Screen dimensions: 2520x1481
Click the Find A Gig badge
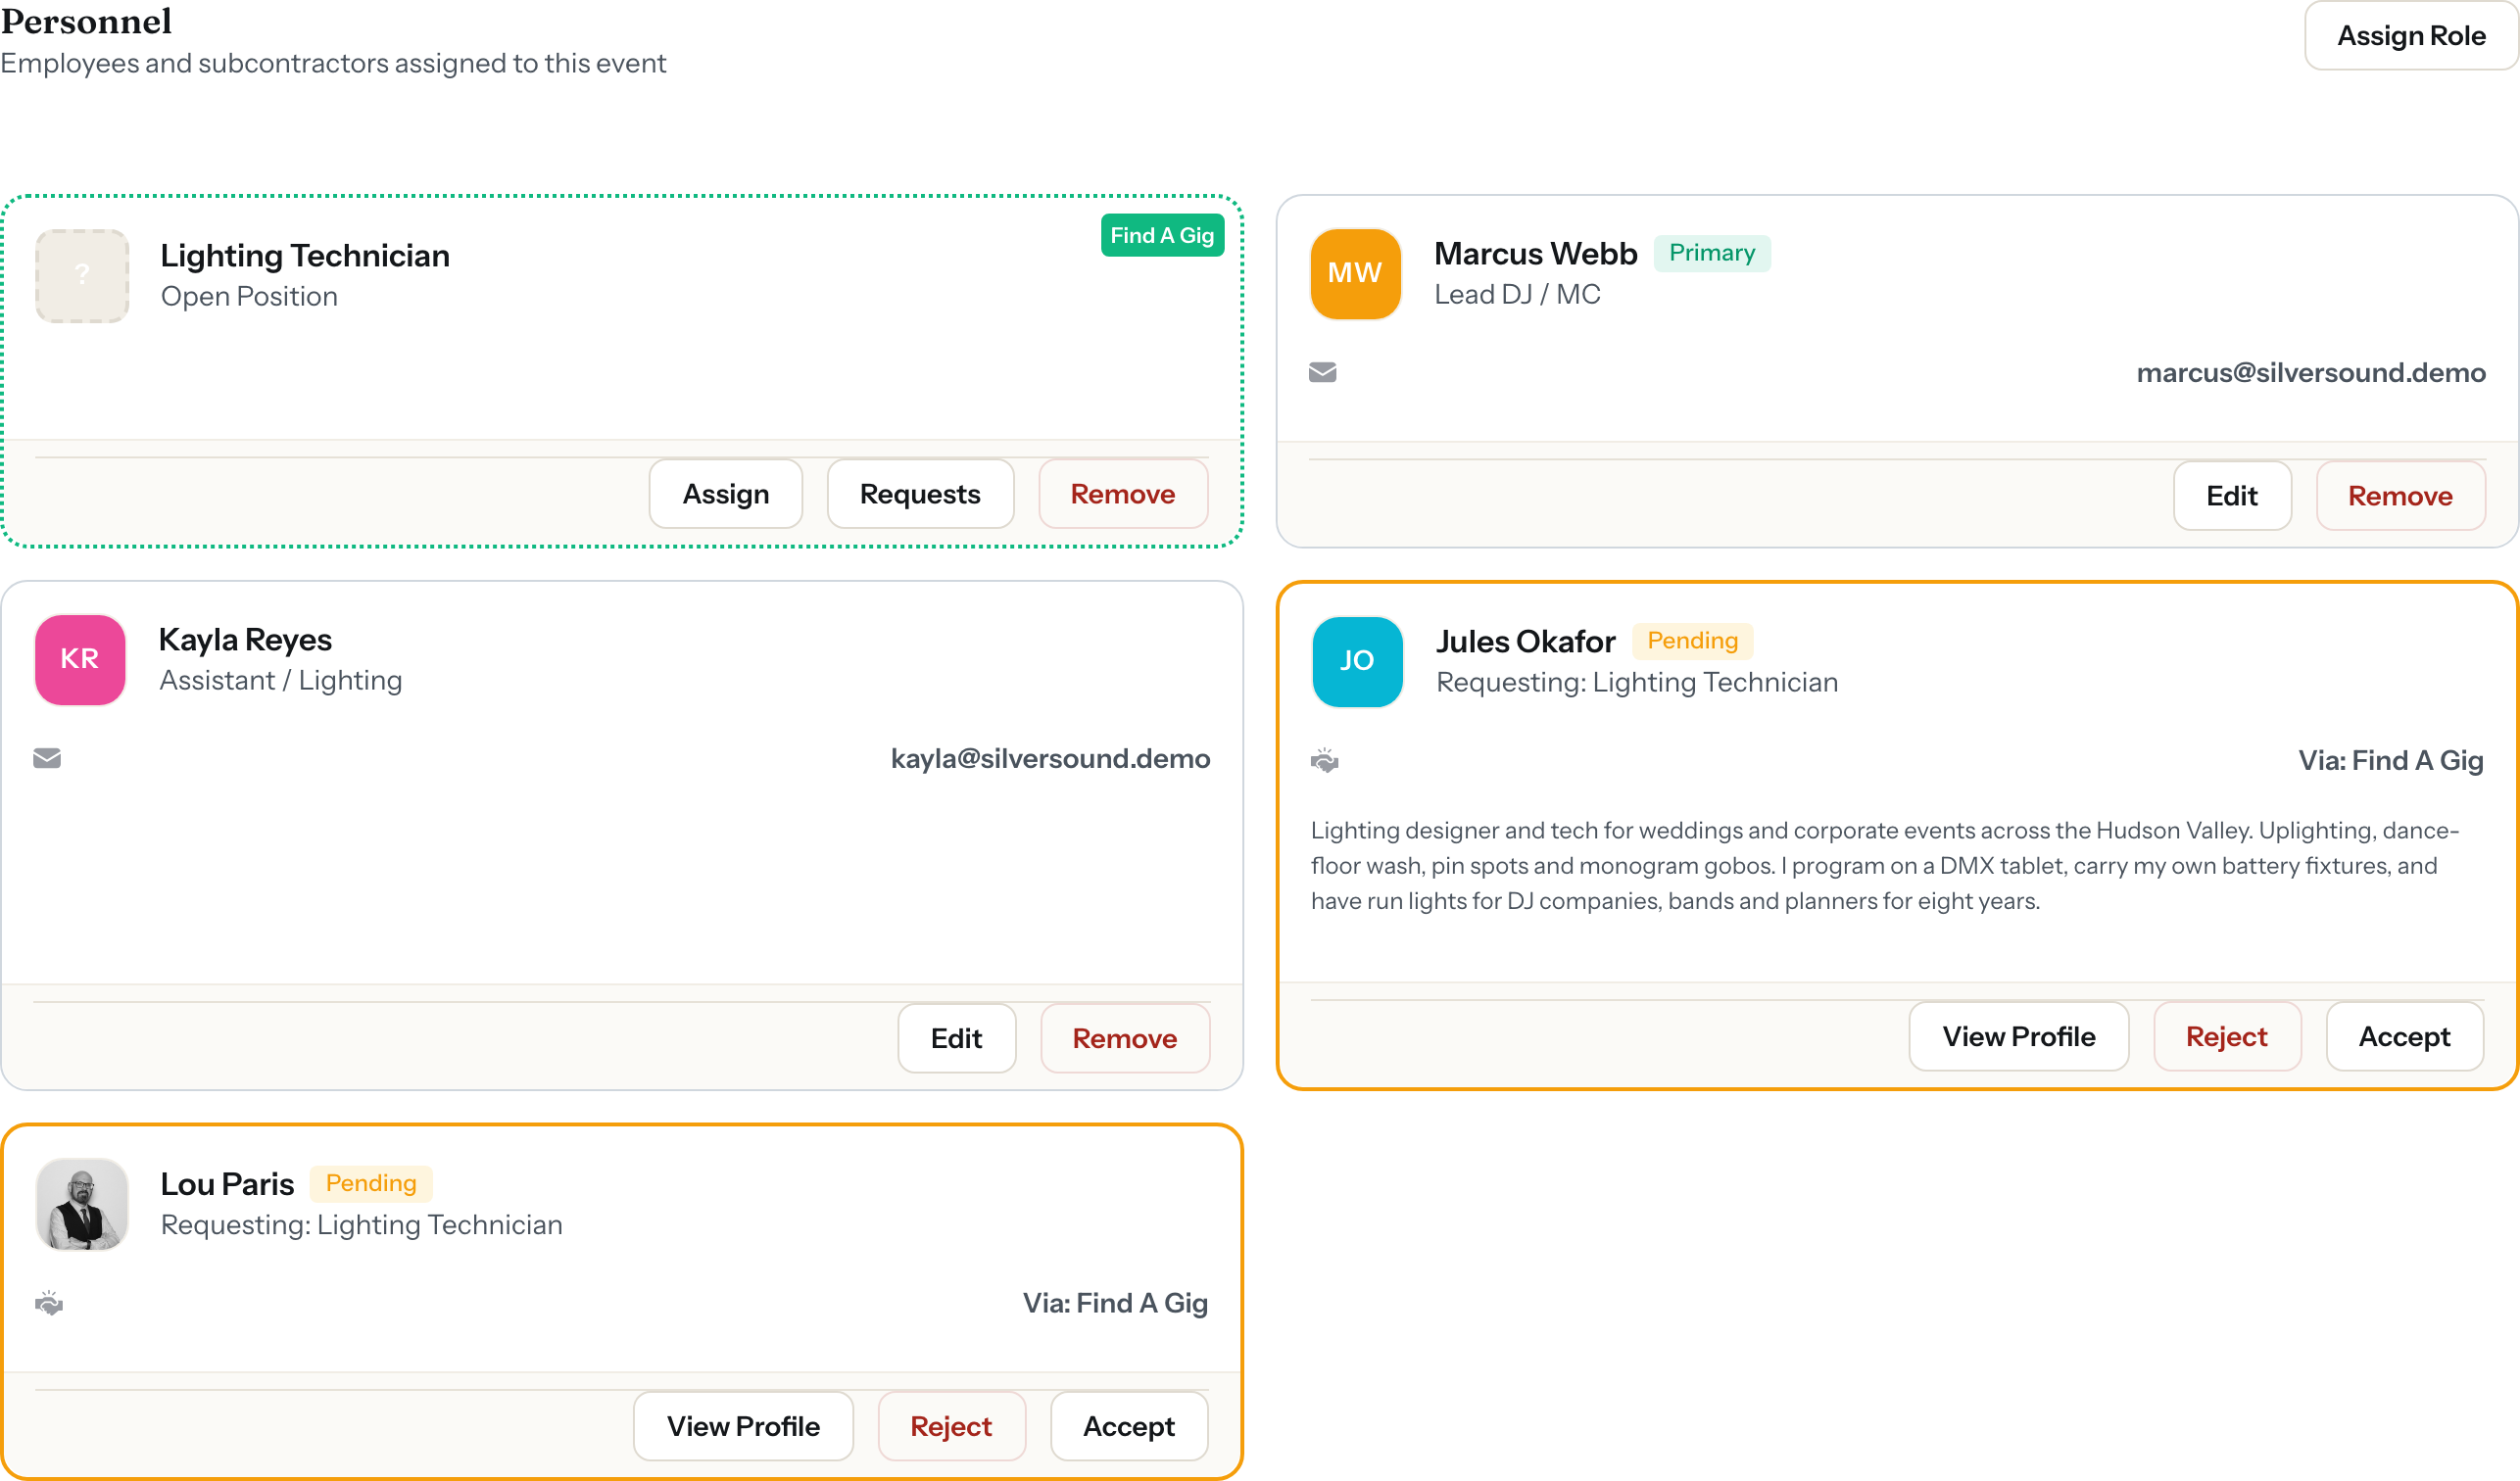[x=1162, y=235]
